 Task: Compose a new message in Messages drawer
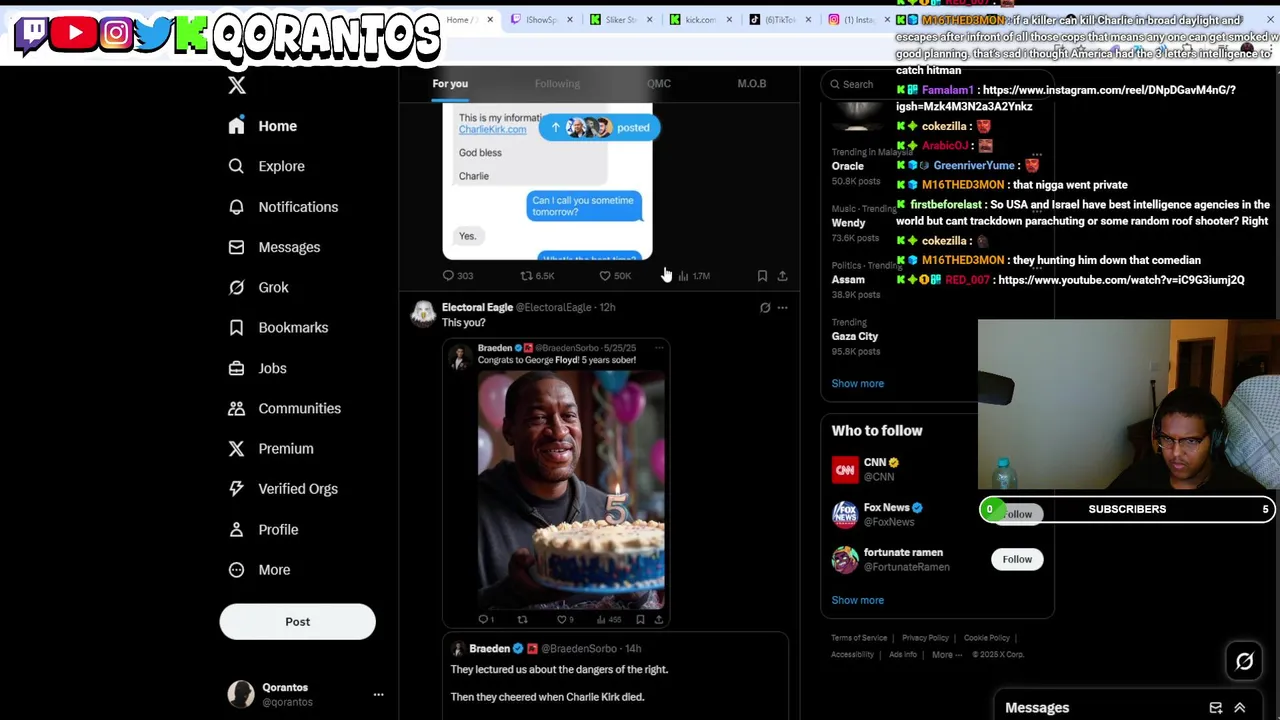tap(1216, 708)
